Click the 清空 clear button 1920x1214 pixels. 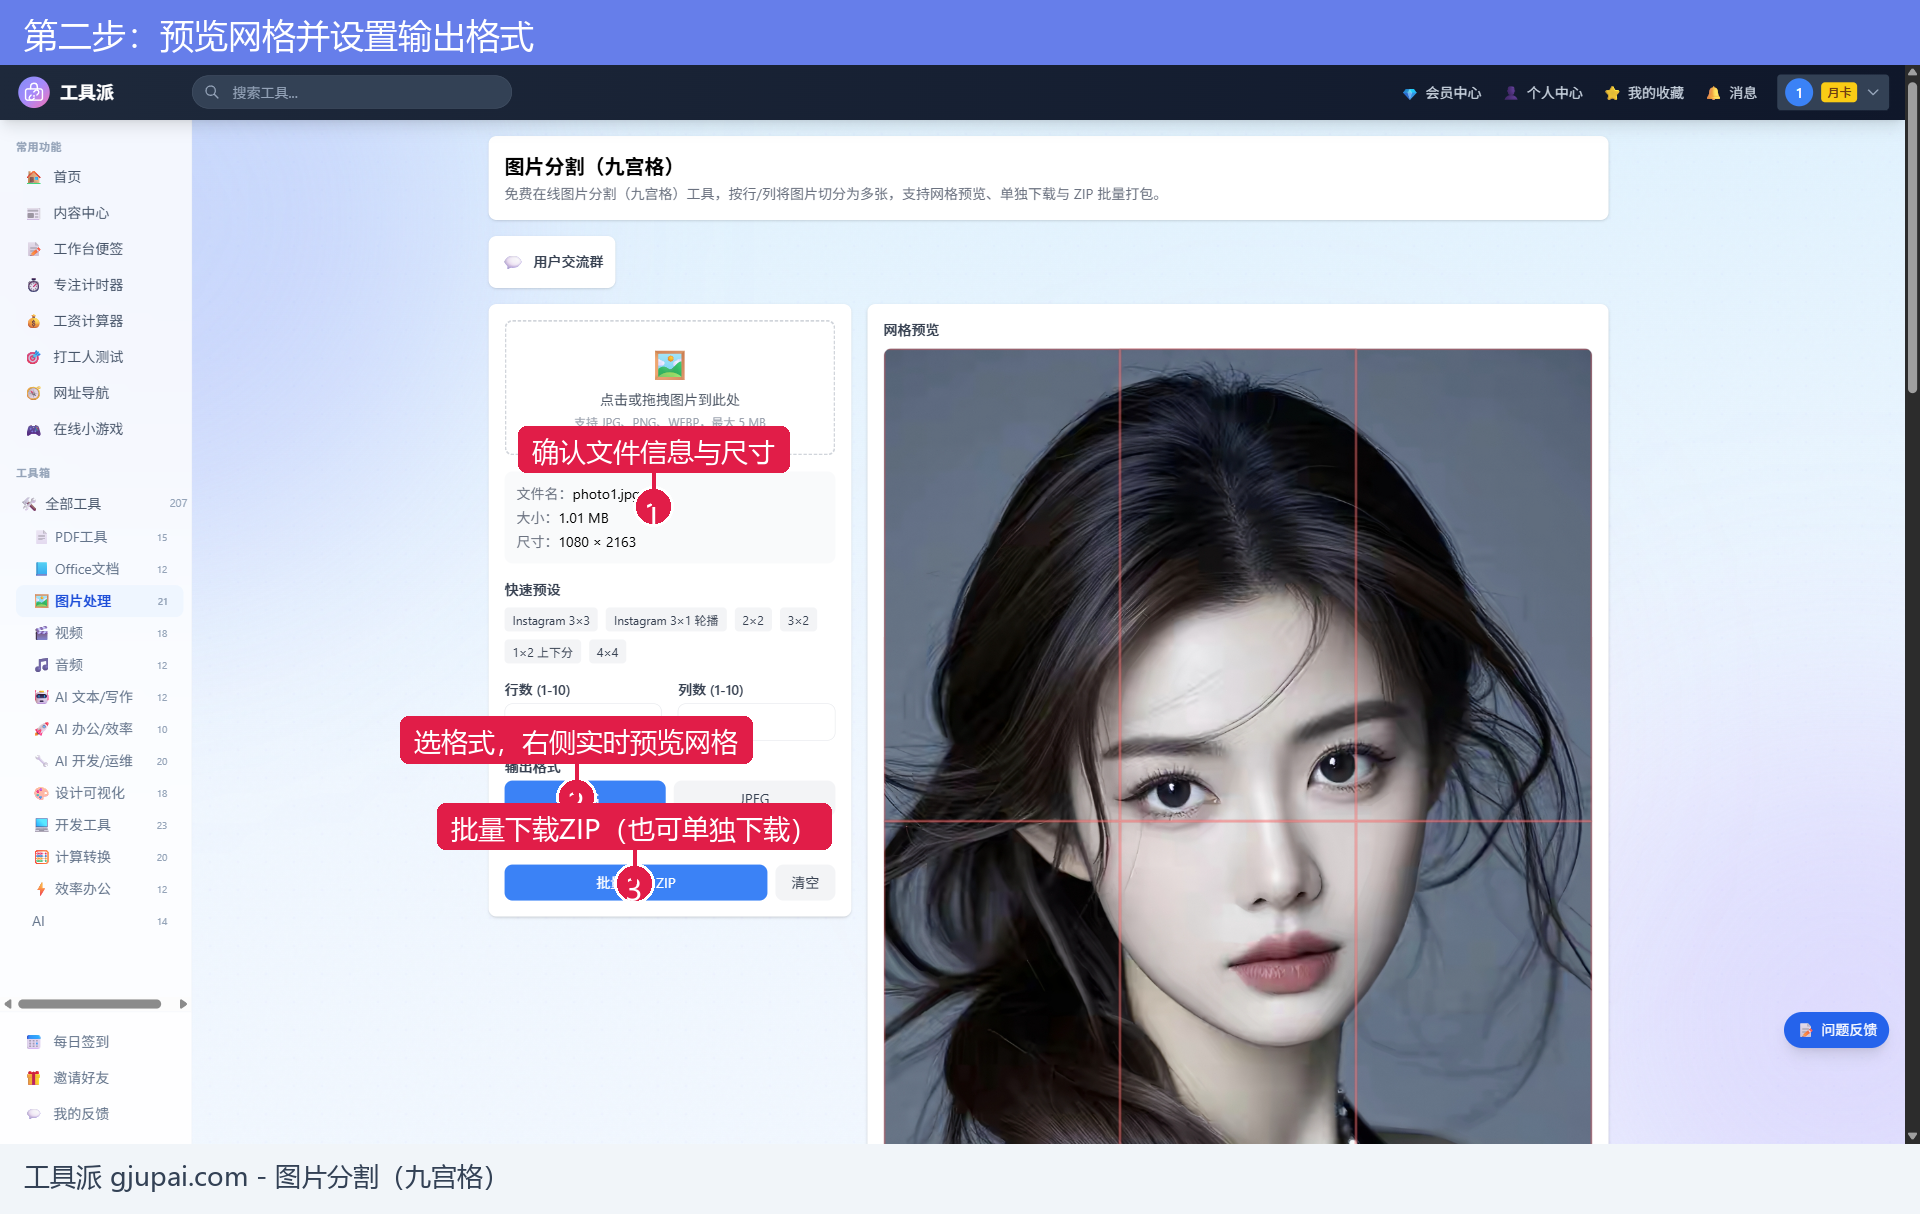tap(805, 883)
